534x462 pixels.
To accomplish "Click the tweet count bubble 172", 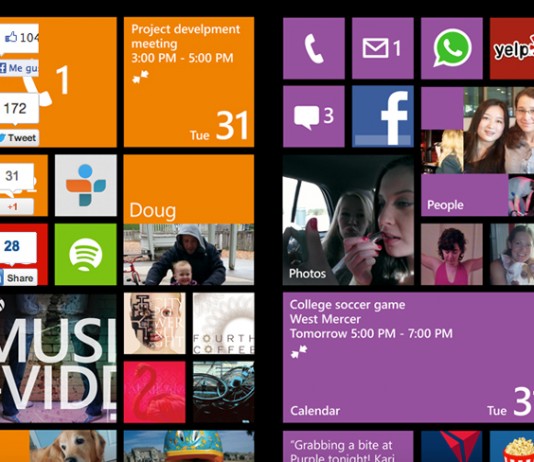I will 19,109.
